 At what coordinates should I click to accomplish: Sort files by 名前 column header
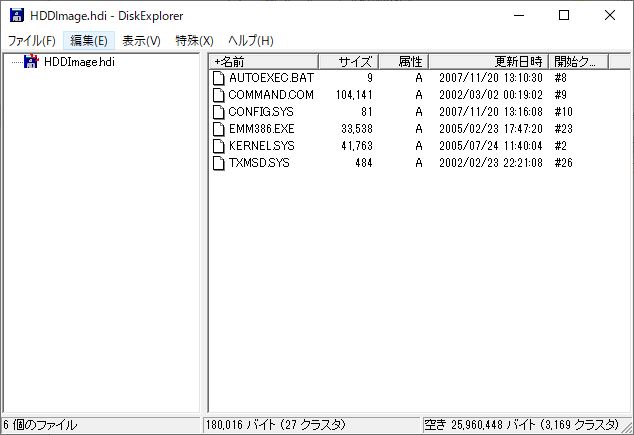coord(264,61)
